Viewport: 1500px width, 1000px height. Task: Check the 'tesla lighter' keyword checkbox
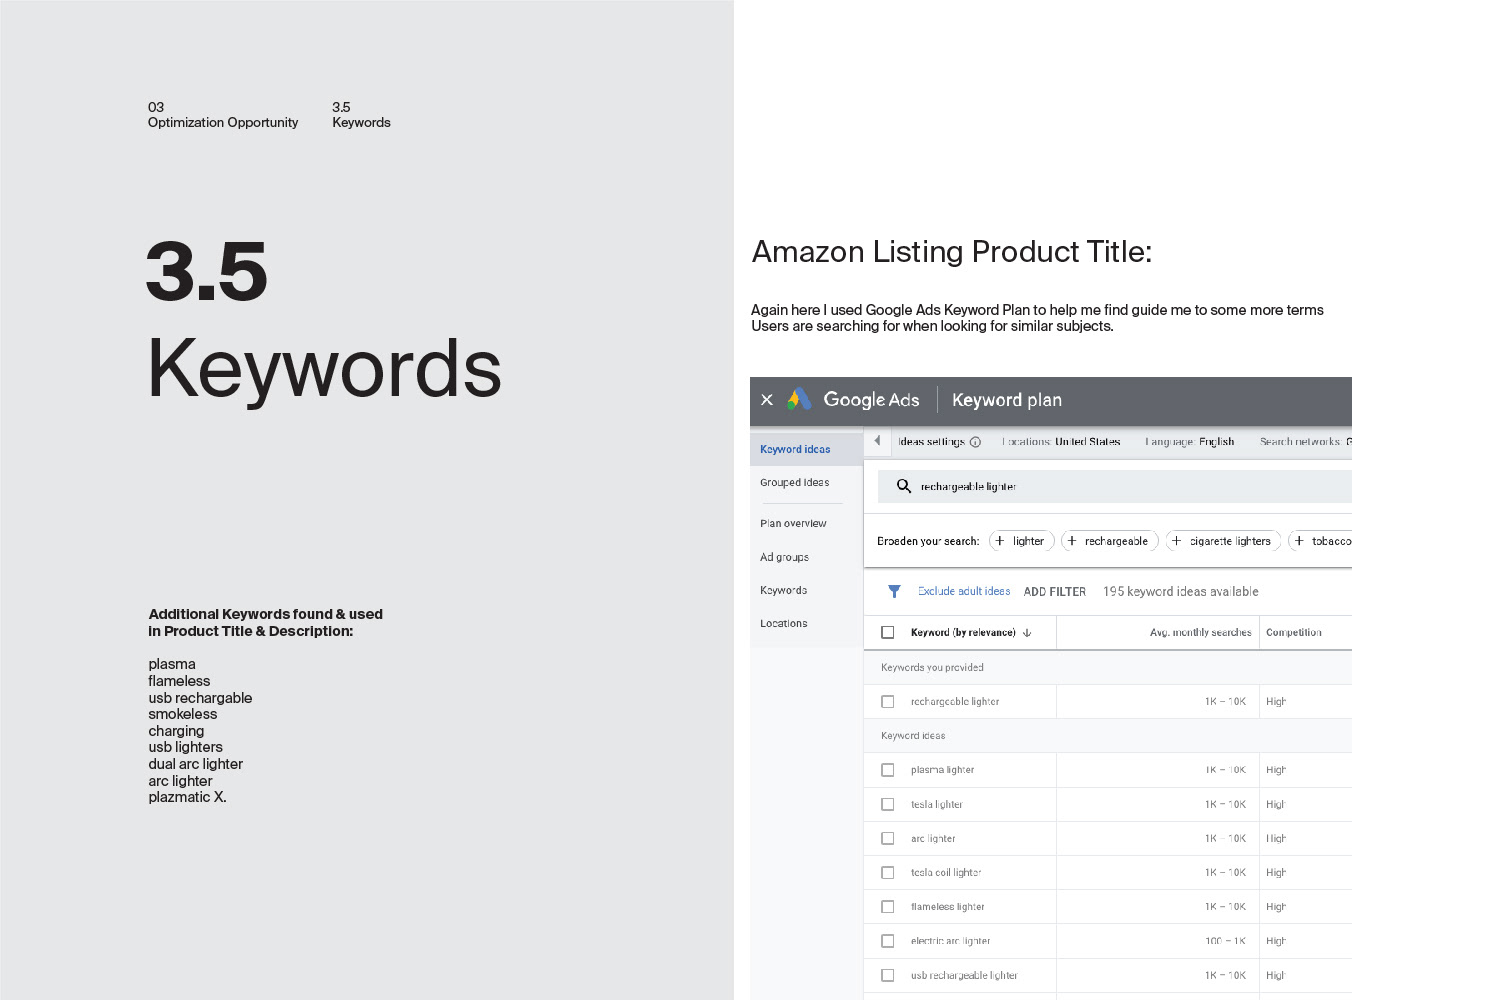pyautogui.click(x=887, y=804)
